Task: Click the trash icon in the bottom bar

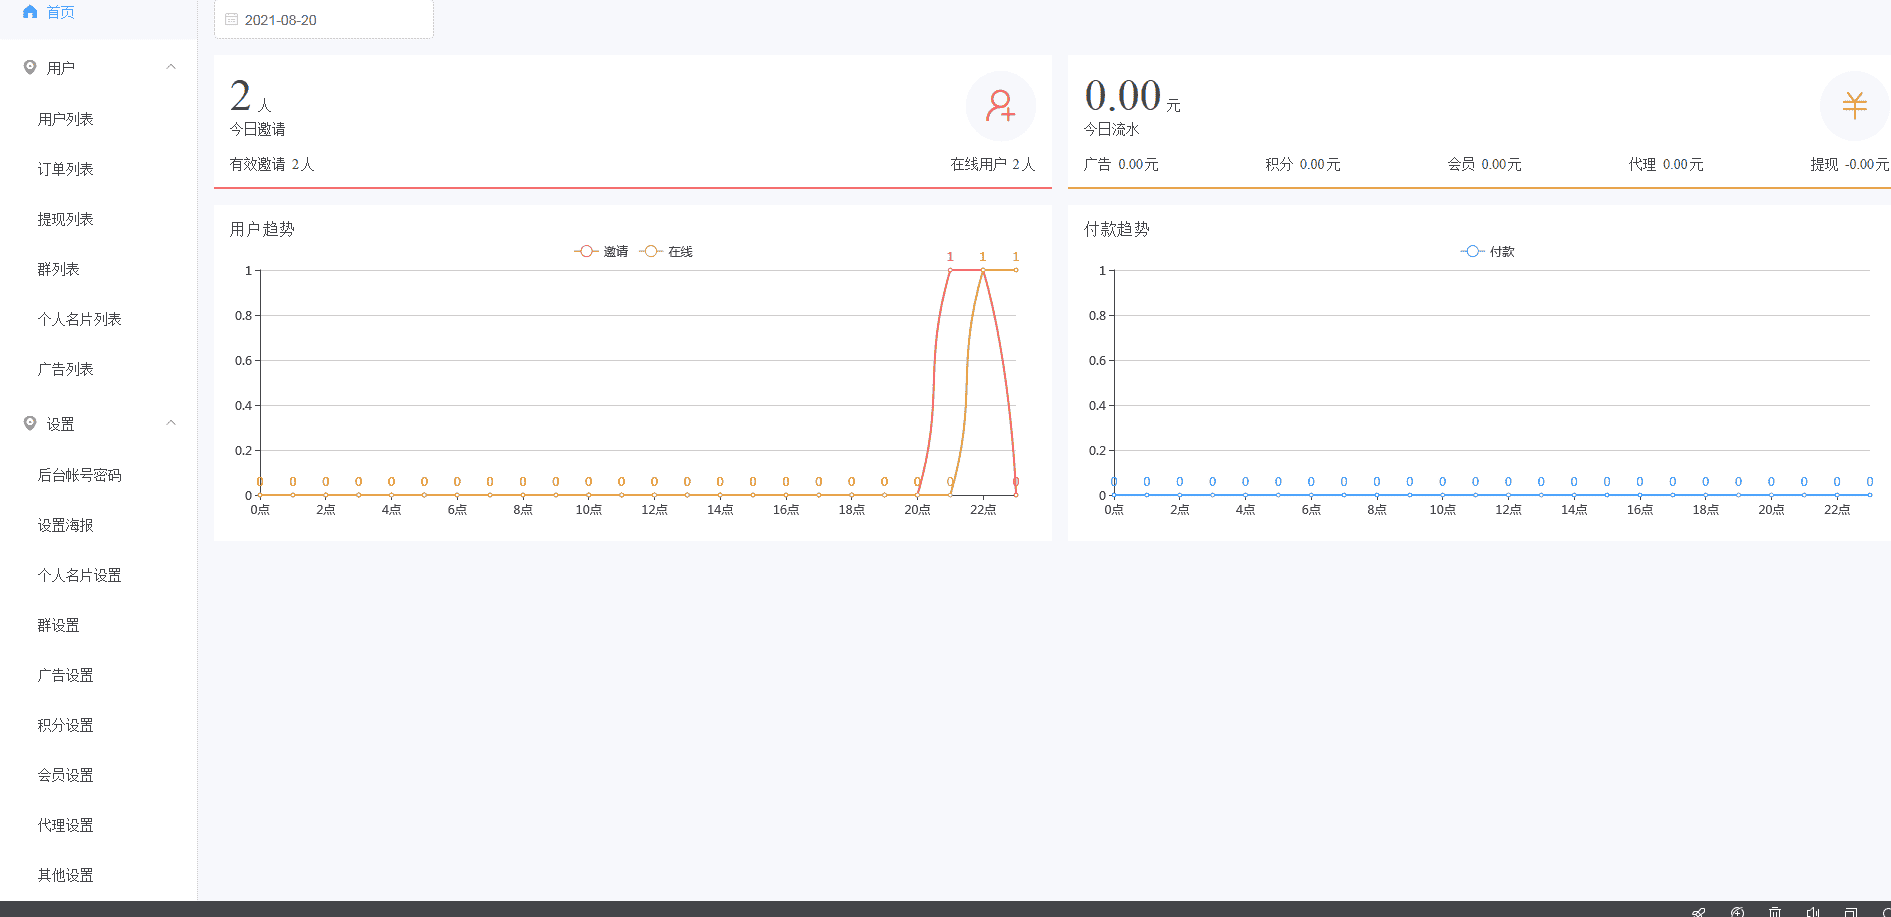Action: (x=1775, y=911)
